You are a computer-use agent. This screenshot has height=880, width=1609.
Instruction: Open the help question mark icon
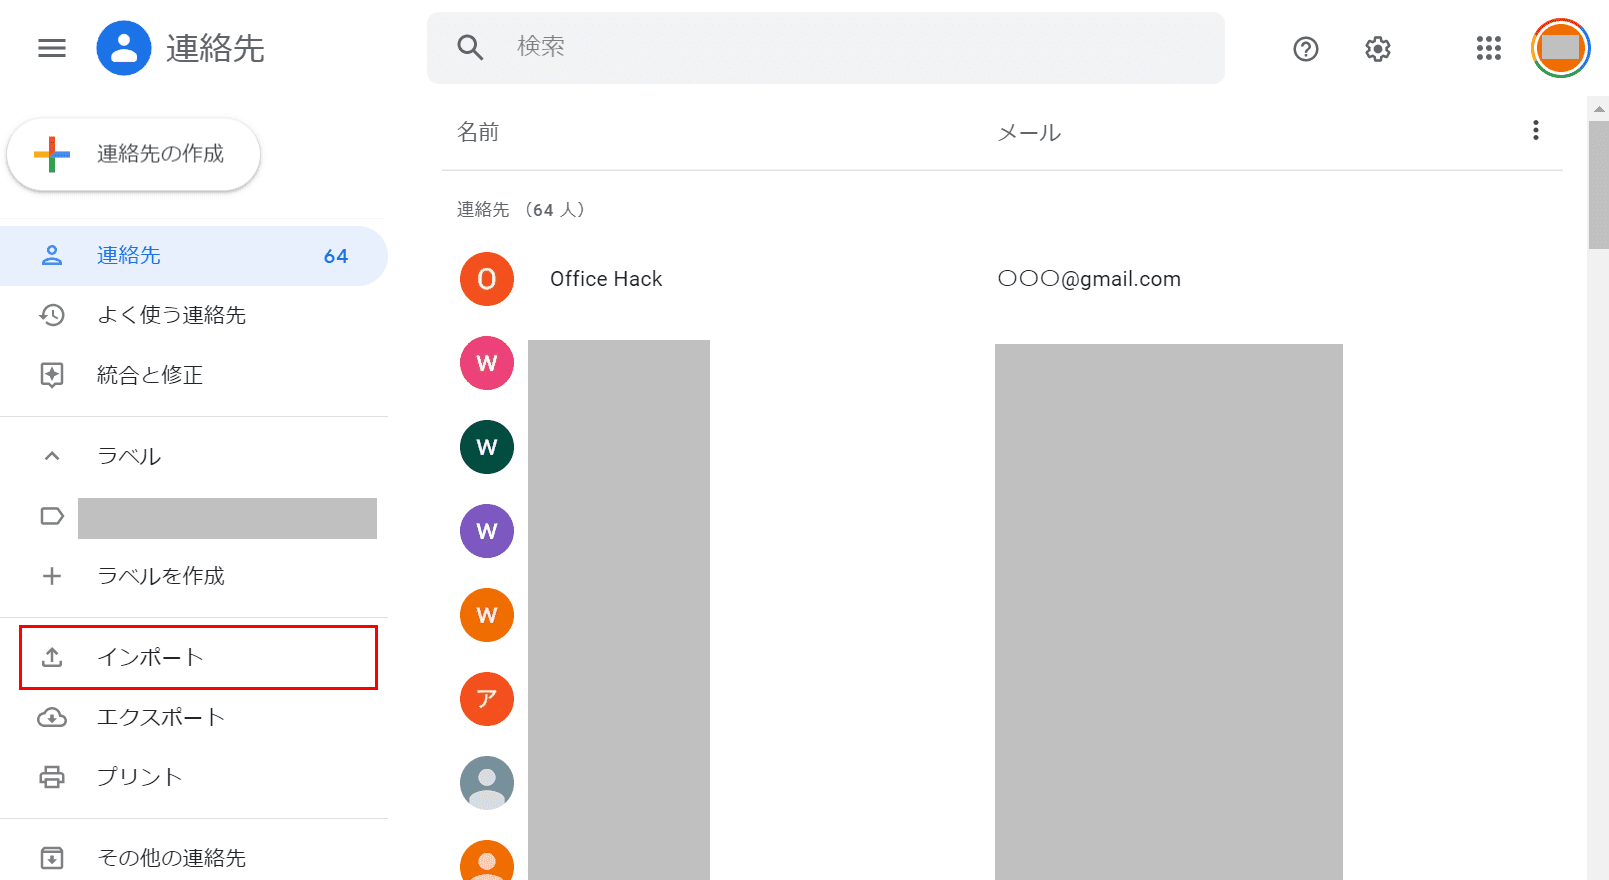point(1306,49)
